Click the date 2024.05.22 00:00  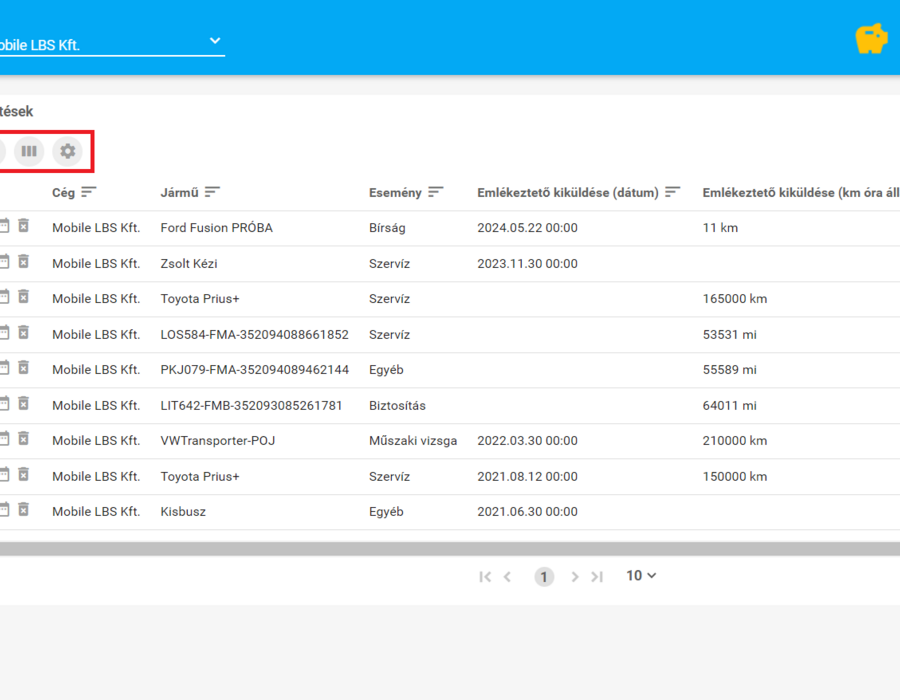tap(527, 228)
